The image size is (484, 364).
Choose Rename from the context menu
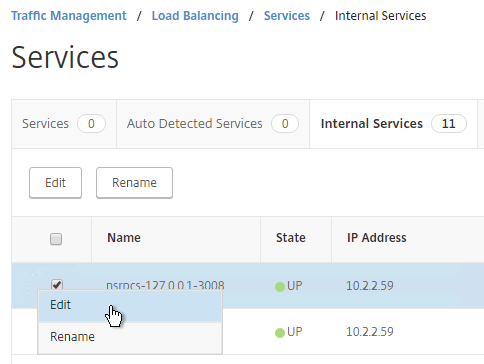pyautogui.click(x=130, y=337)
